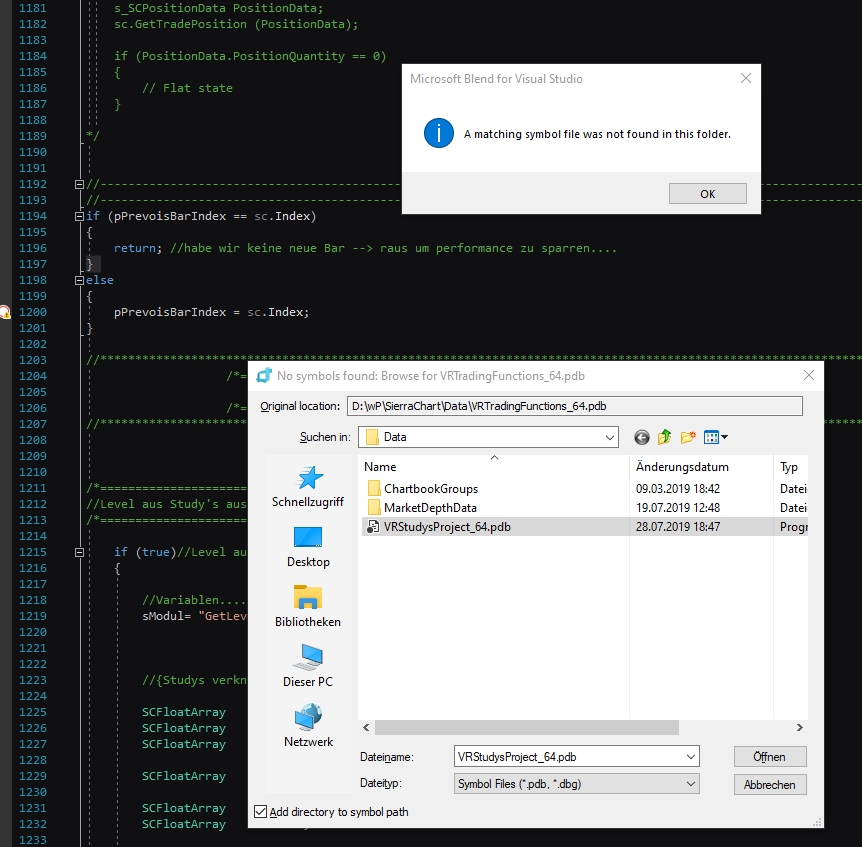The width and height of the screenshot is (862, 847).
Task: Click 'return;' statement on line 1196
Action: click(x=138, y=248)
